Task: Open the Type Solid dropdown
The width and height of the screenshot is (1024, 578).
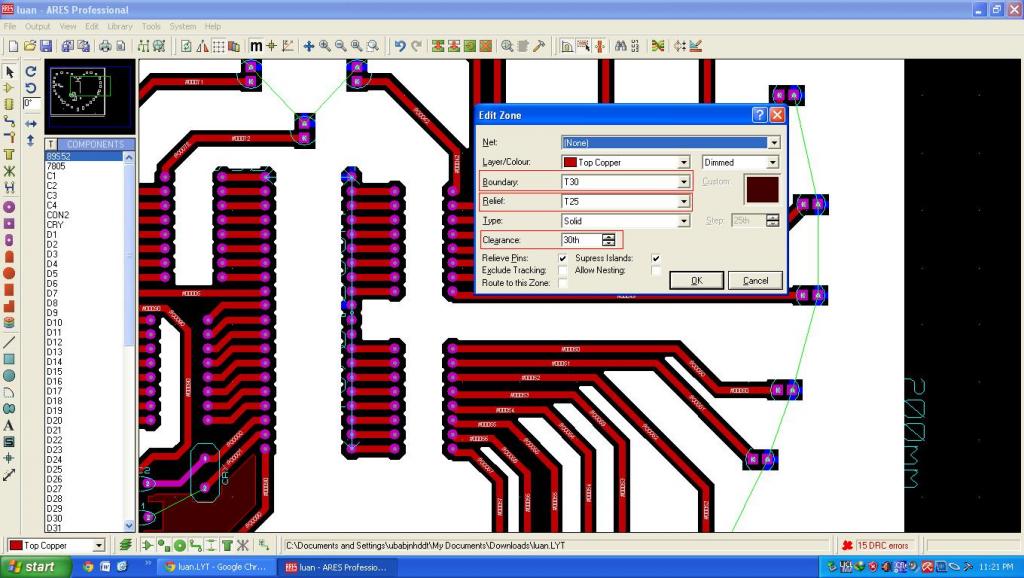Action: [683, 221]
